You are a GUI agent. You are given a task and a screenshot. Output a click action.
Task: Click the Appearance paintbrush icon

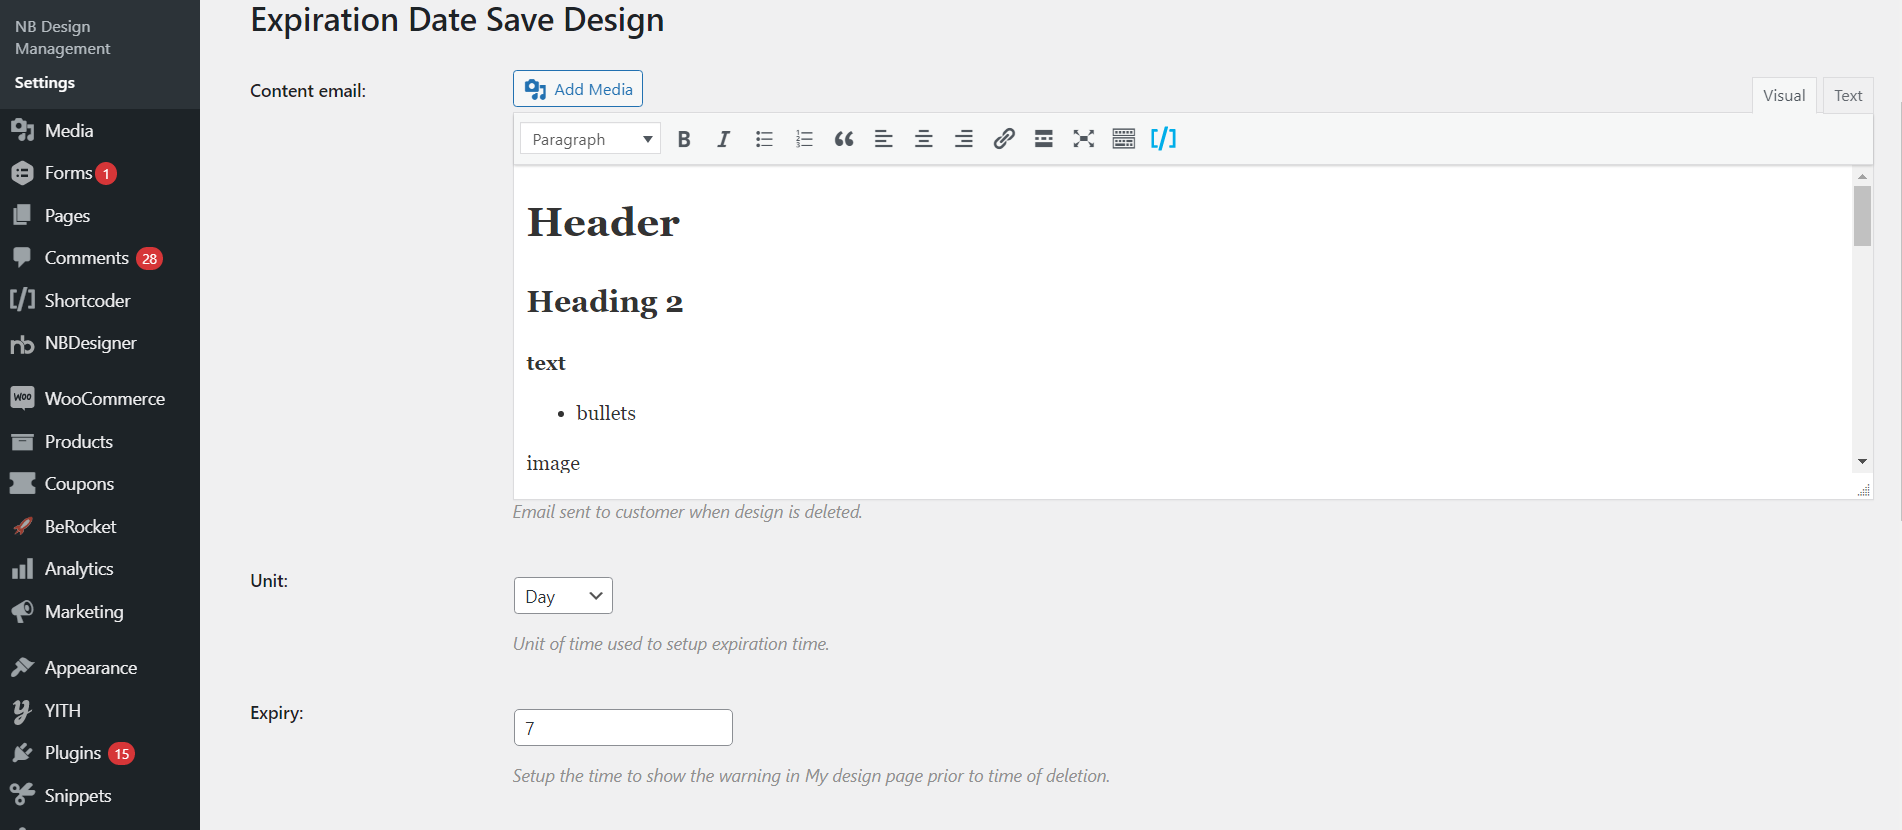point(22,667)
